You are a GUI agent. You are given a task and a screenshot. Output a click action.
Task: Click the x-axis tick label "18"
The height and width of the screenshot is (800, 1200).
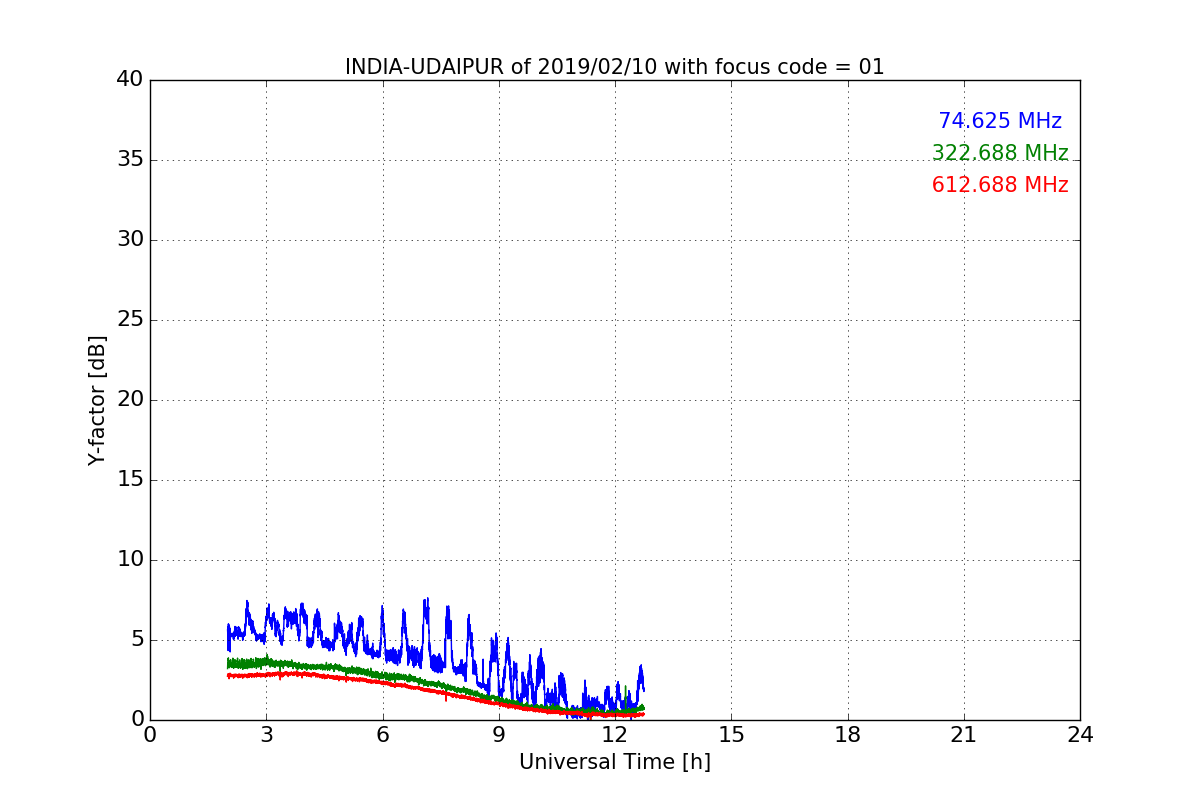click(848, 735)
